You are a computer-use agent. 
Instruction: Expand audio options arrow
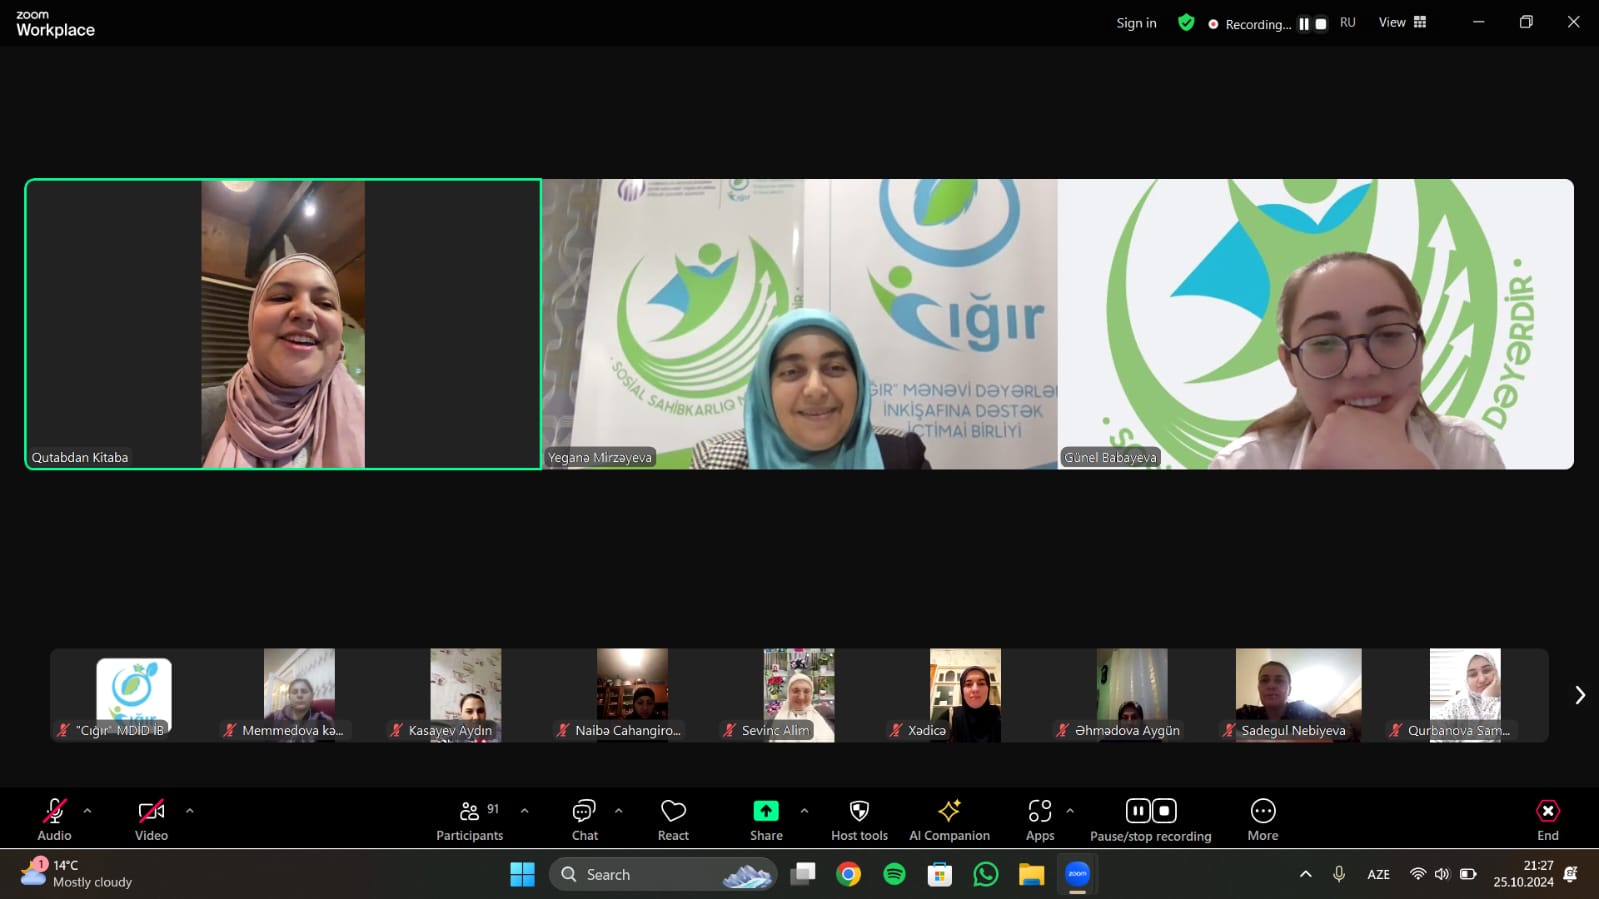point(87,811)
